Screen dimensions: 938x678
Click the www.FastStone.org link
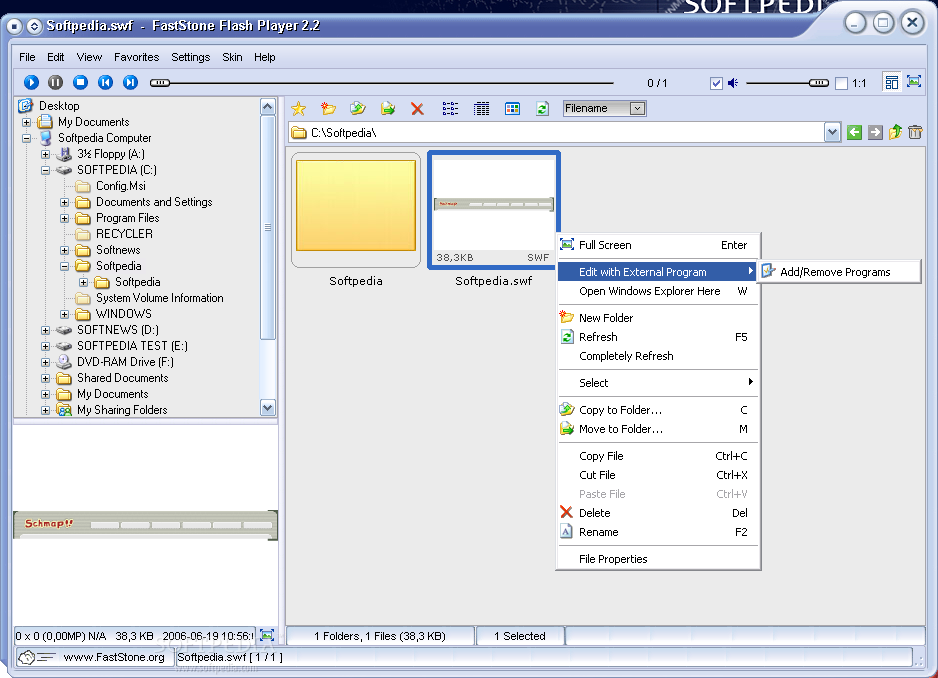[x=113, y=657]
